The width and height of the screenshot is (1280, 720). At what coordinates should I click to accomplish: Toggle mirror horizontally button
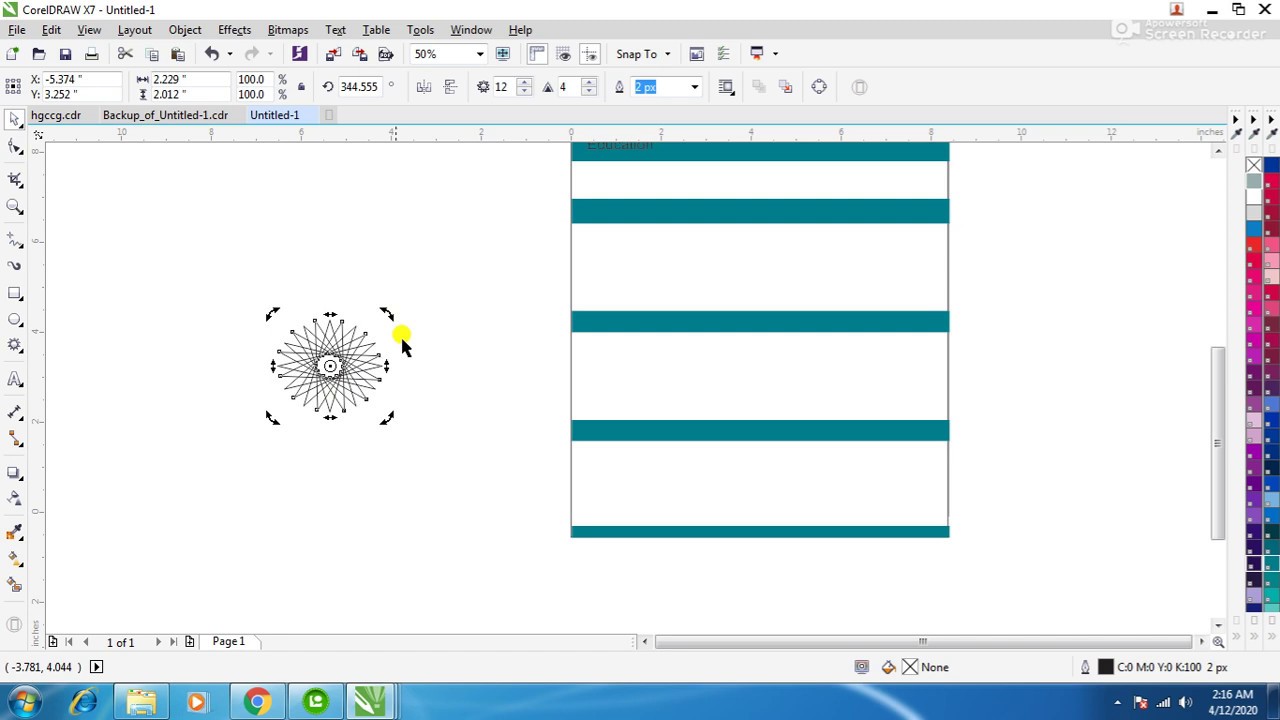(424, 87)
